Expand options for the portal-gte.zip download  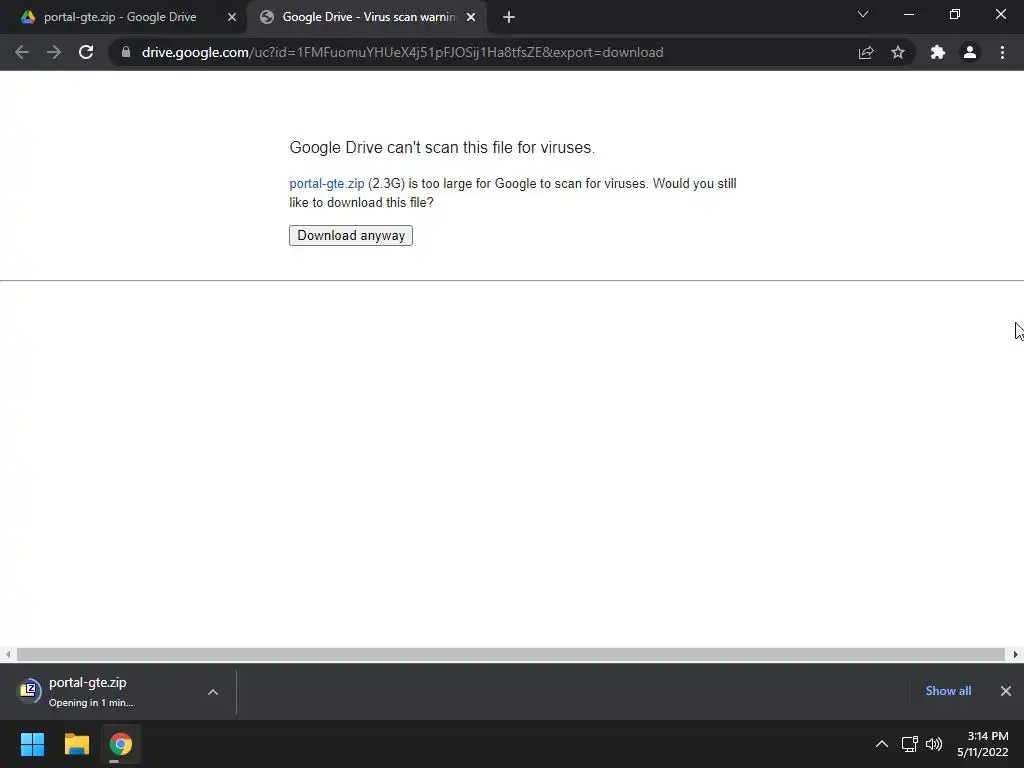(212, 692)
